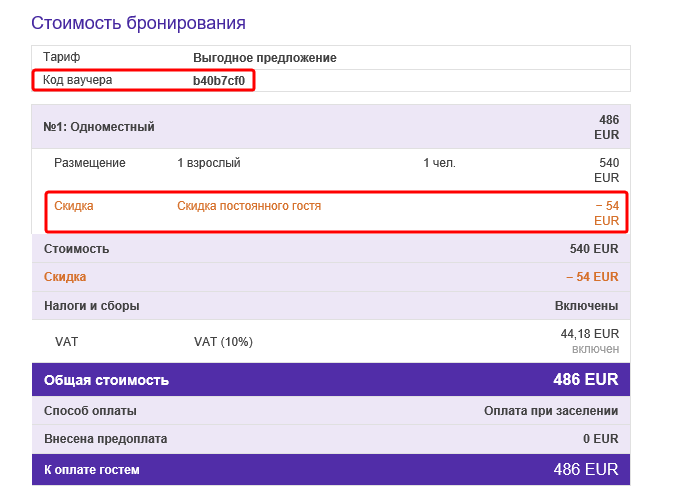Click the '1 чел.' cell
Viewport: 673px width, 503px height.
click(439, 163)
